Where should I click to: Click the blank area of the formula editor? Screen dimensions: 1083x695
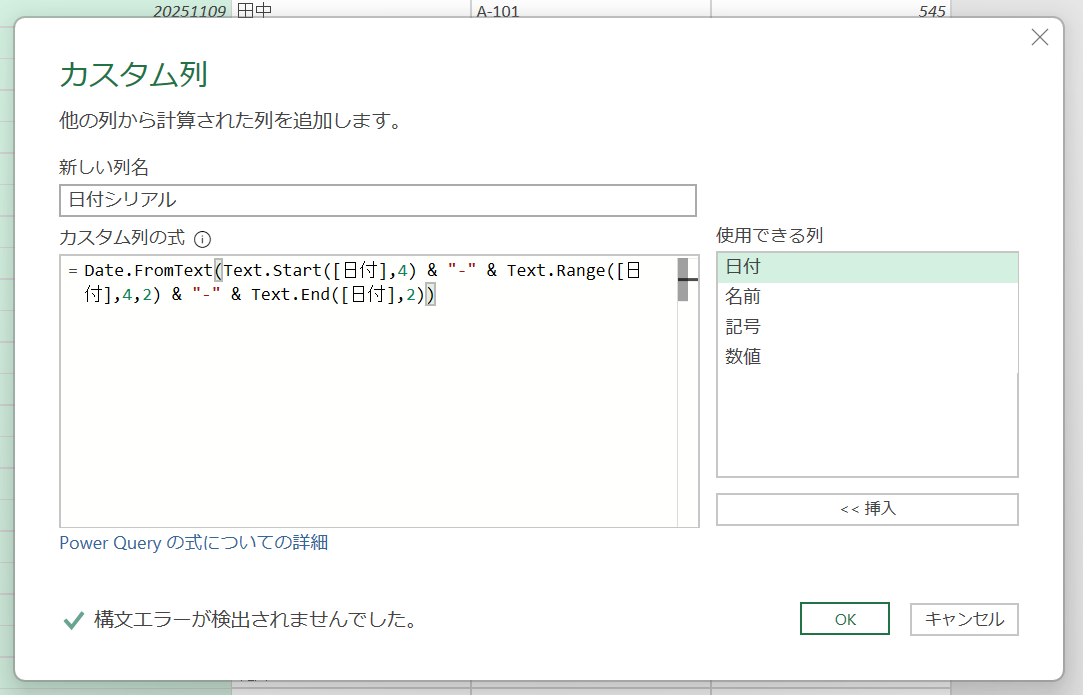pyautogui.click(x=367, y=420)
